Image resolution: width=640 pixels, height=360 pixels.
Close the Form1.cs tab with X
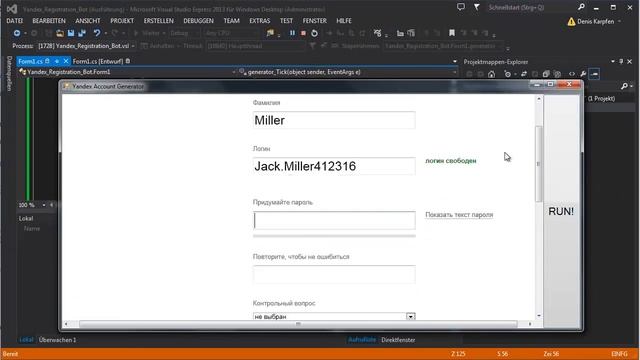(66, 61)
